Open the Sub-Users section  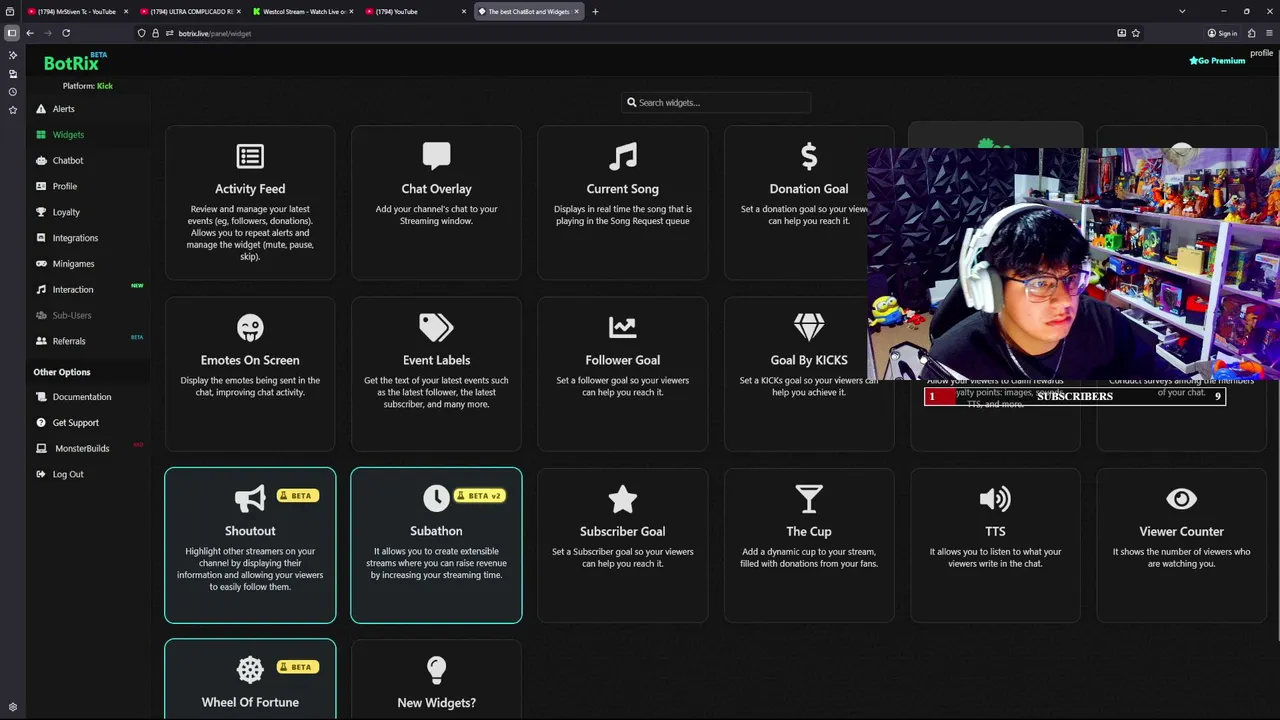[x=71, y=315]
